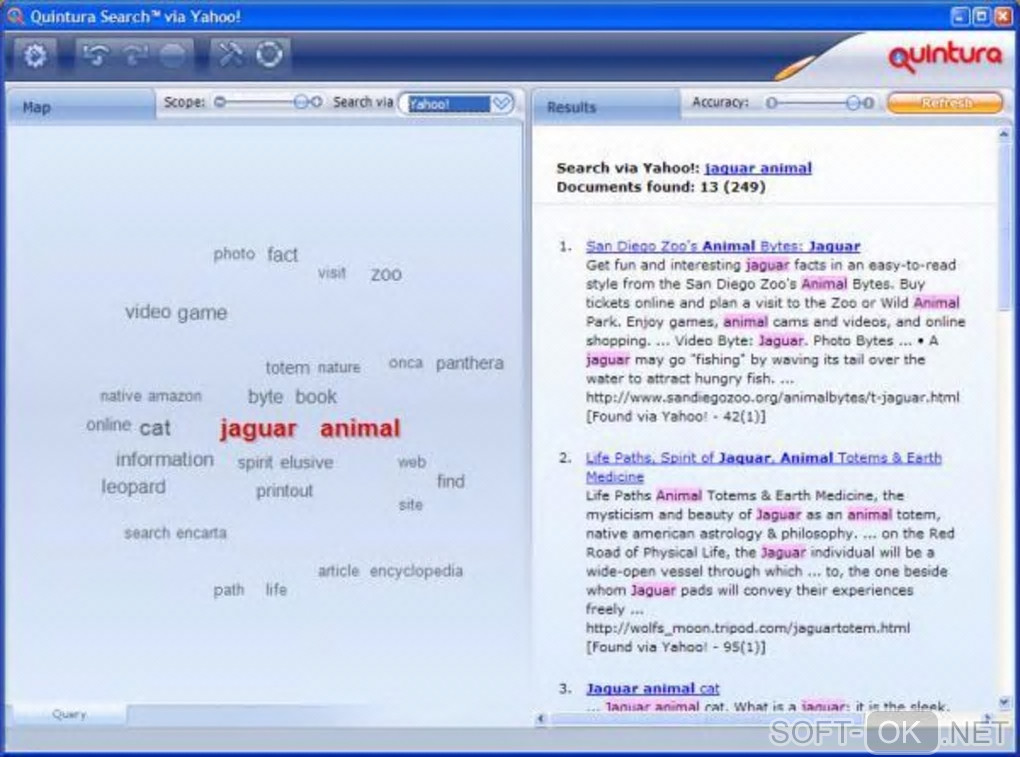
Task: Go forward with the redo arrow icon
Action: click(x=134, y=55)
